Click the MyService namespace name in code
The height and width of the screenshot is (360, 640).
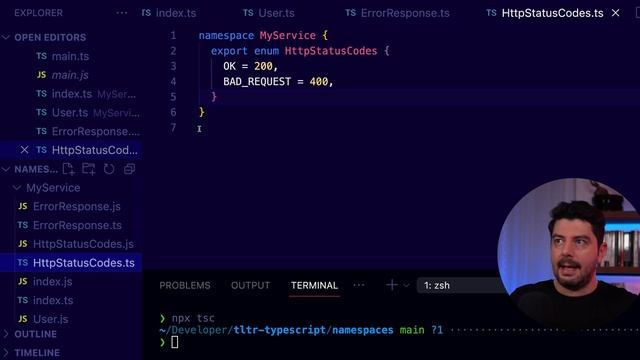pyautogui.click(x=288, y=36)
